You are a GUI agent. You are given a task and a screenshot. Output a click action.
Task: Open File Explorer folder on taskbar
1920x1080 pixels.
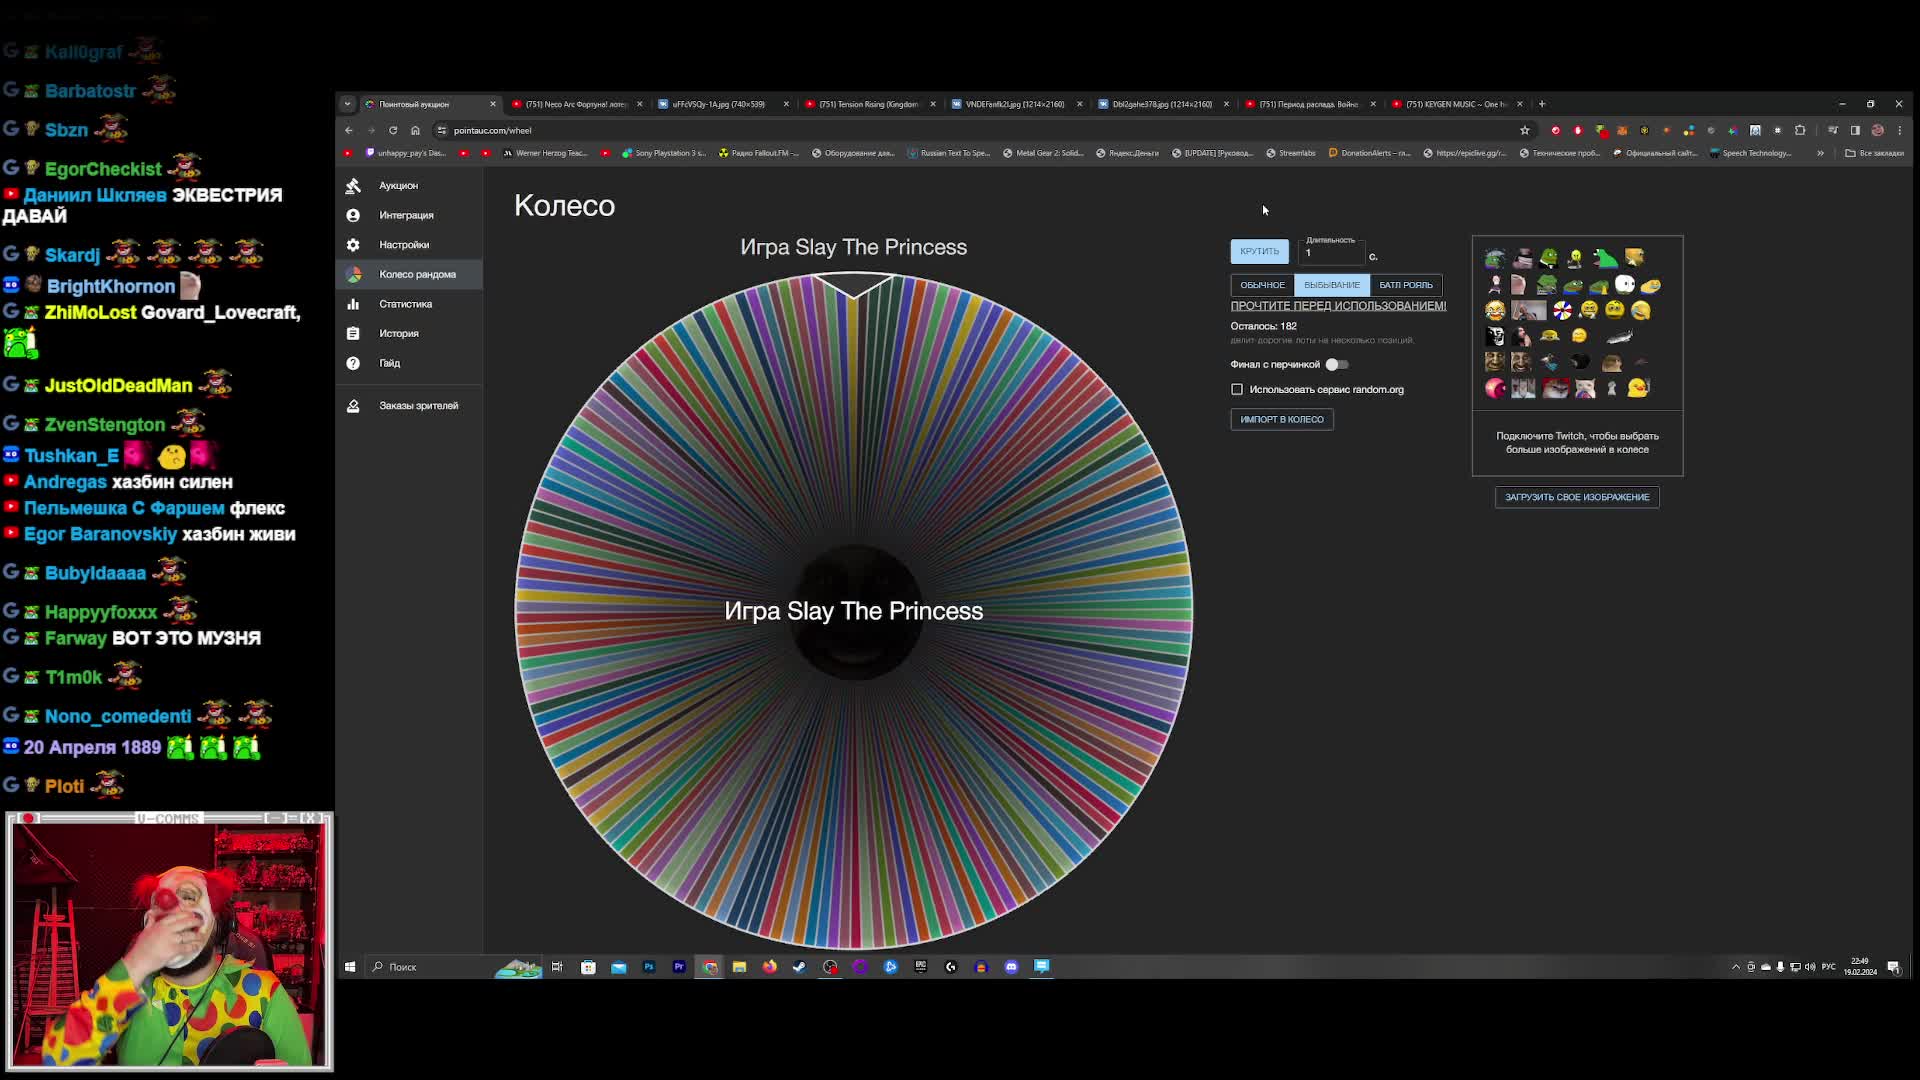pos(739,967)
